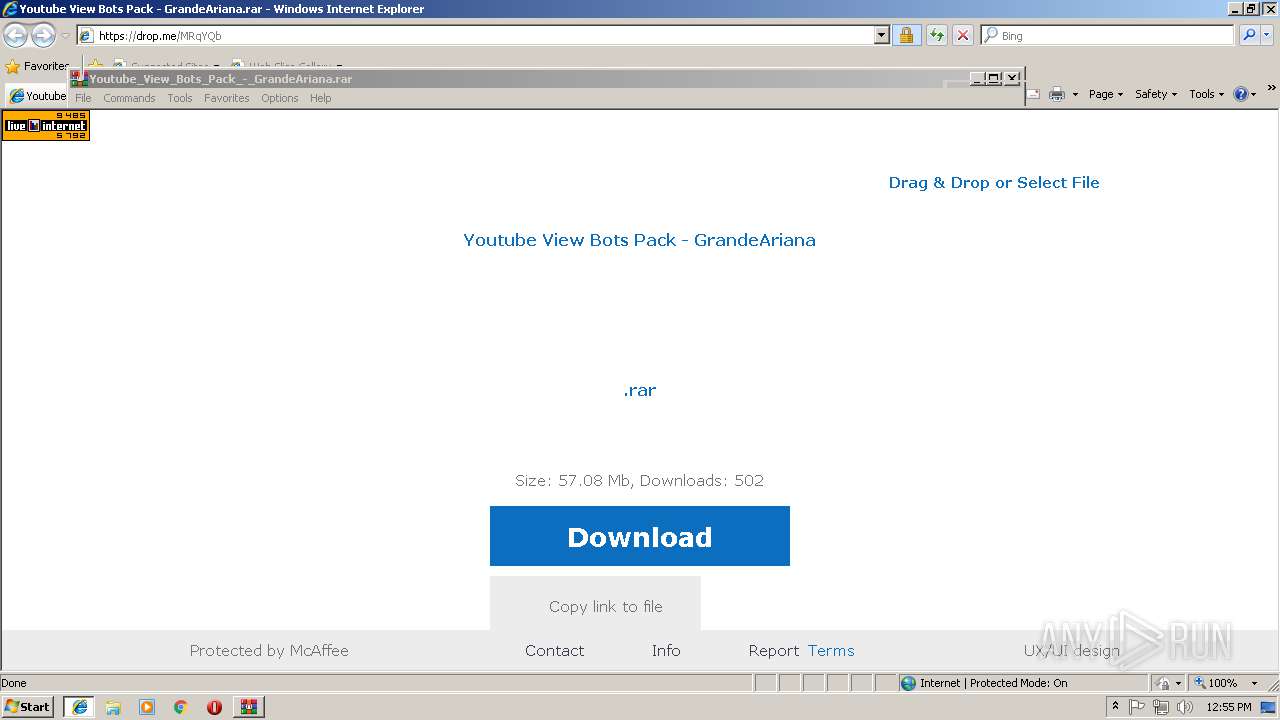The image size is (1280, 720).
Task: Click Protected Mode: On status text
Action: (x=1019, y=683)
